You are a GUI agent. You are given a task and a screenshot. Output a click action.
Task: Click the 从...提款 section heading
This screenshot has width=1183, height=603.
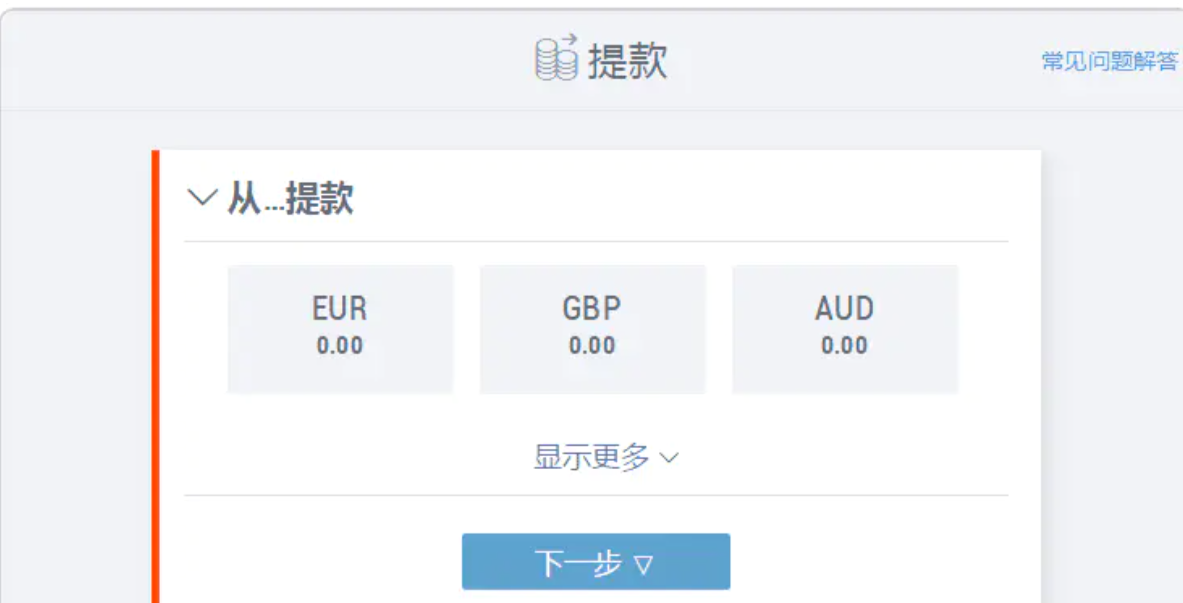290,199
